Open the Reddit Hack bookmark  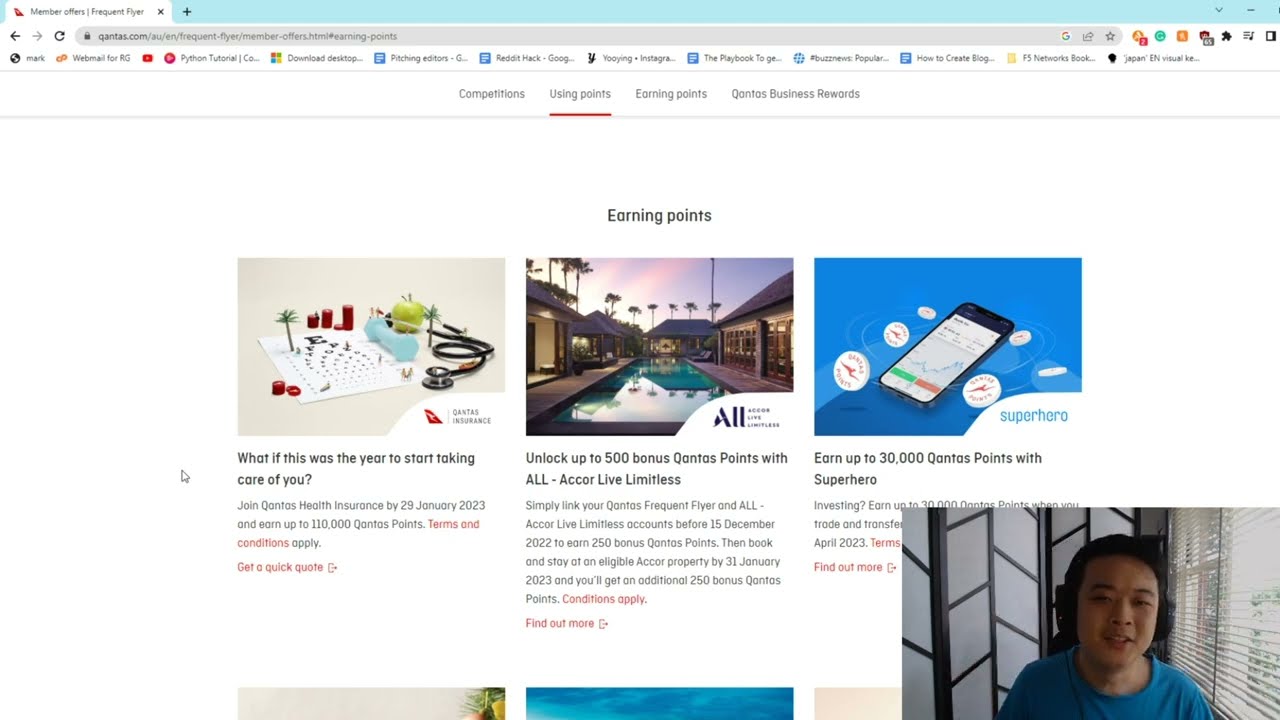[527, 58]
